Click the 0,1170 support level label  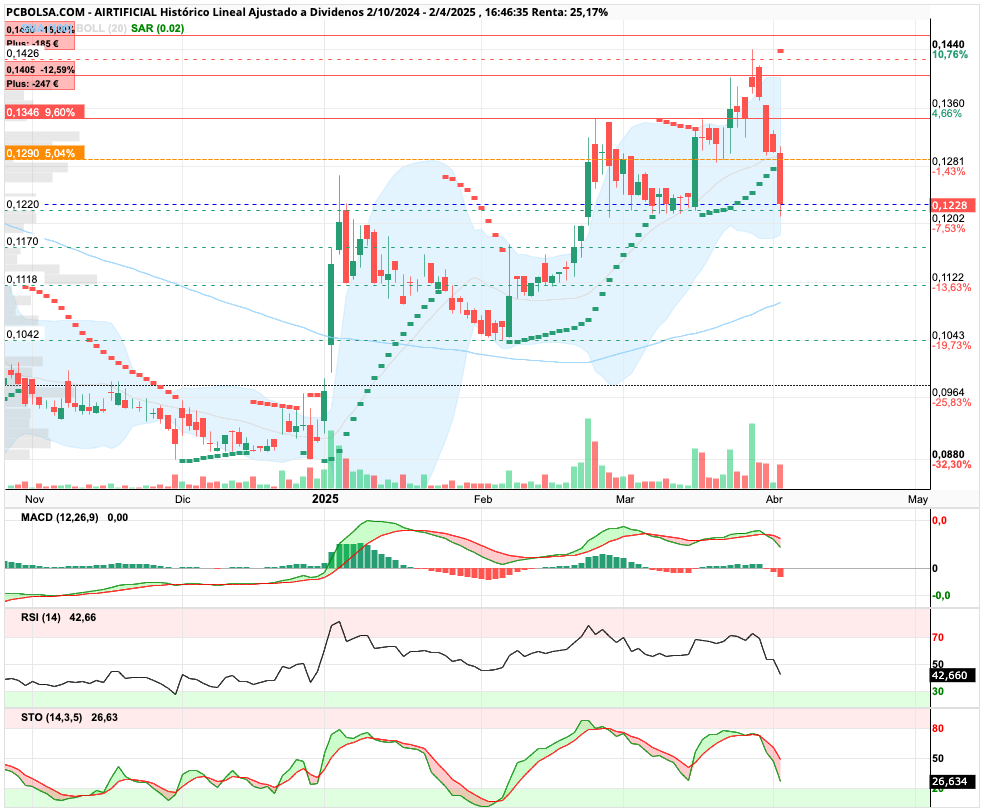click(x=23, y=241)
